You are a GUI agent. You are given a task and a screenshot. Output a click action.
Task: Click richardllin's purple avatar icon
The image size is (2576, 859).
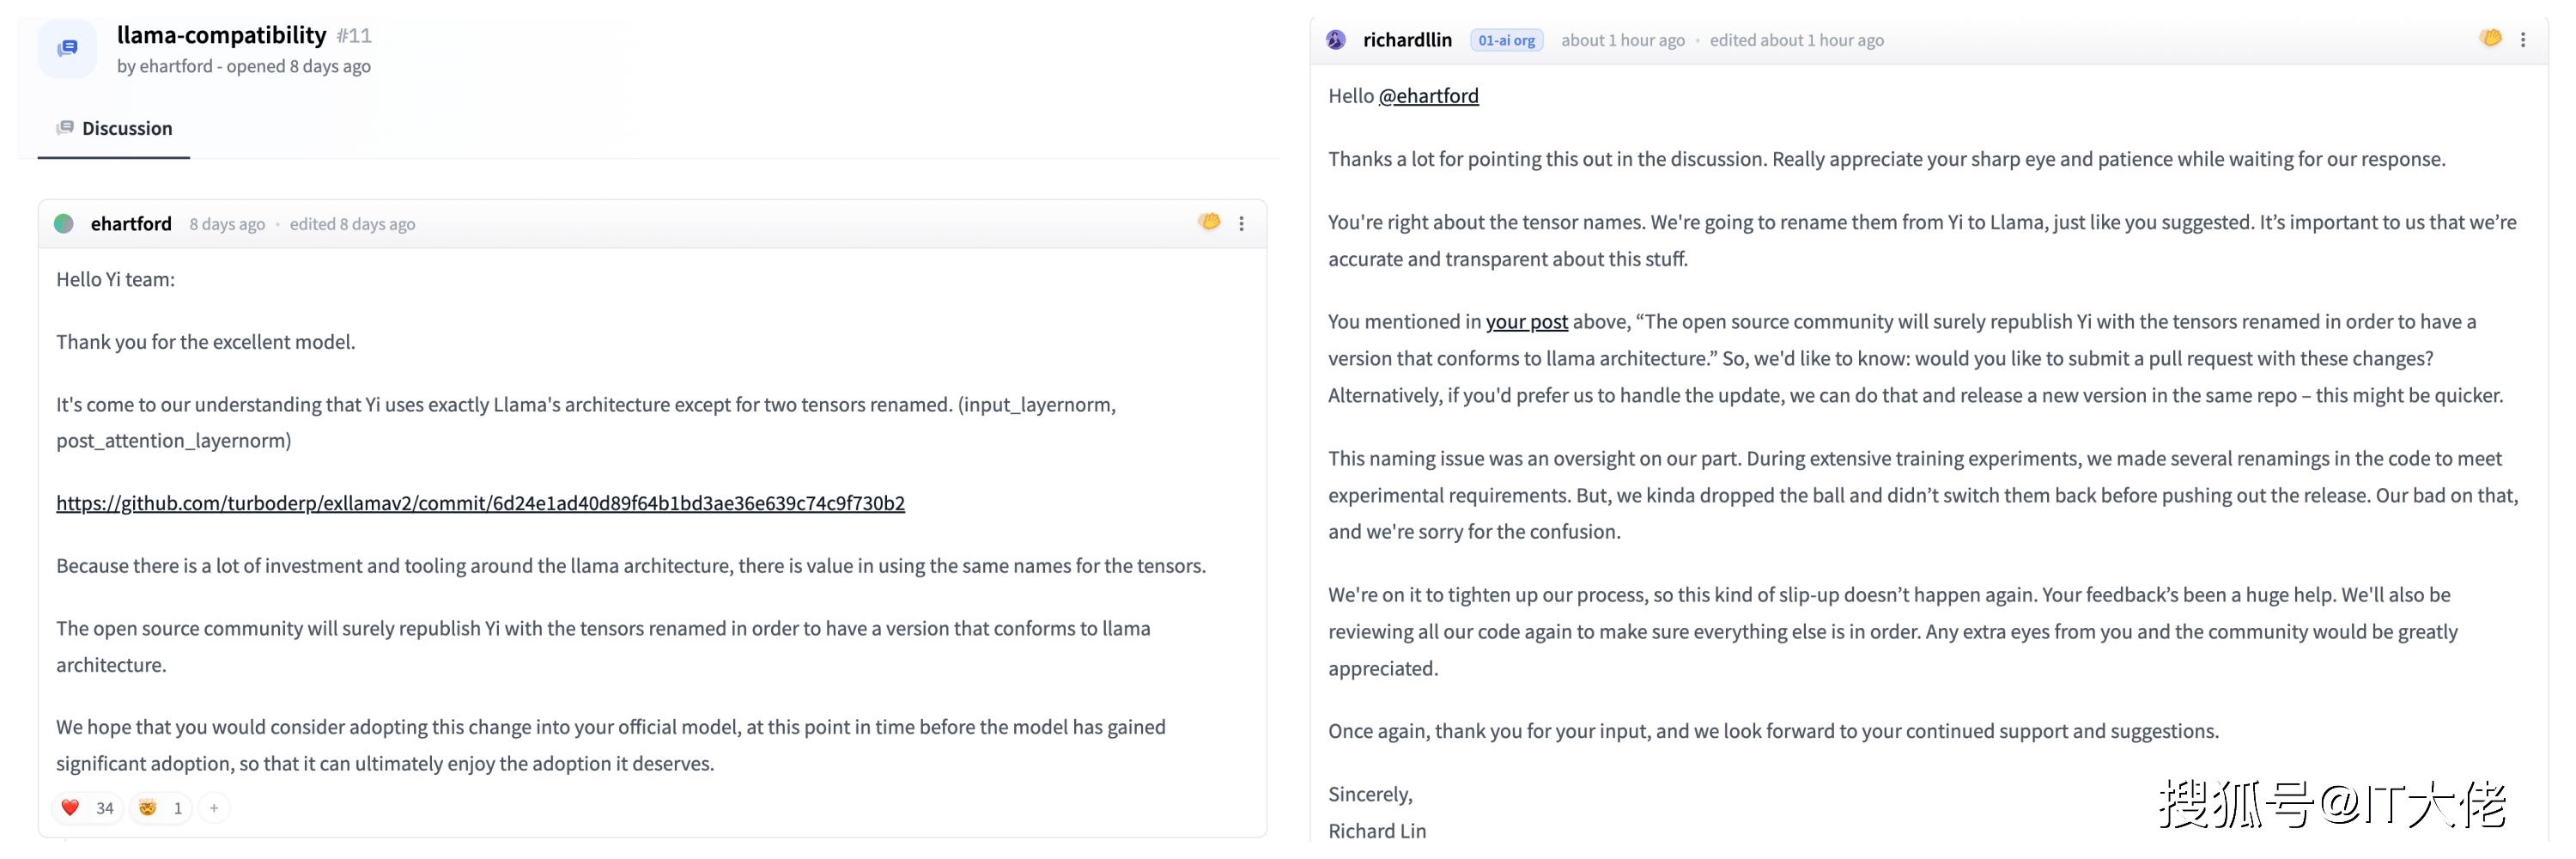point(1336,40)
